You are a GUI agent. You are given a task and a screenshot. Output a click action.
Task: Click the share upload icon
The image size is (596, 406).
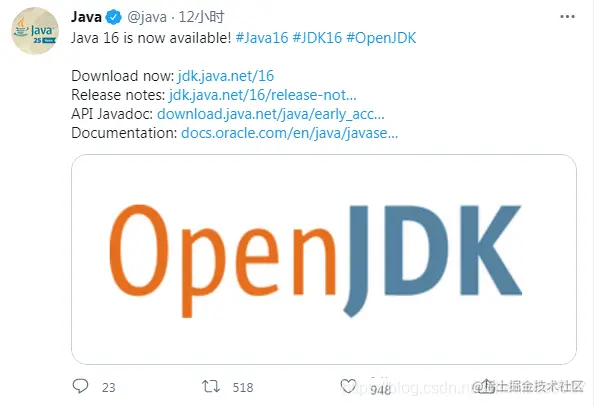pos(486,386)
